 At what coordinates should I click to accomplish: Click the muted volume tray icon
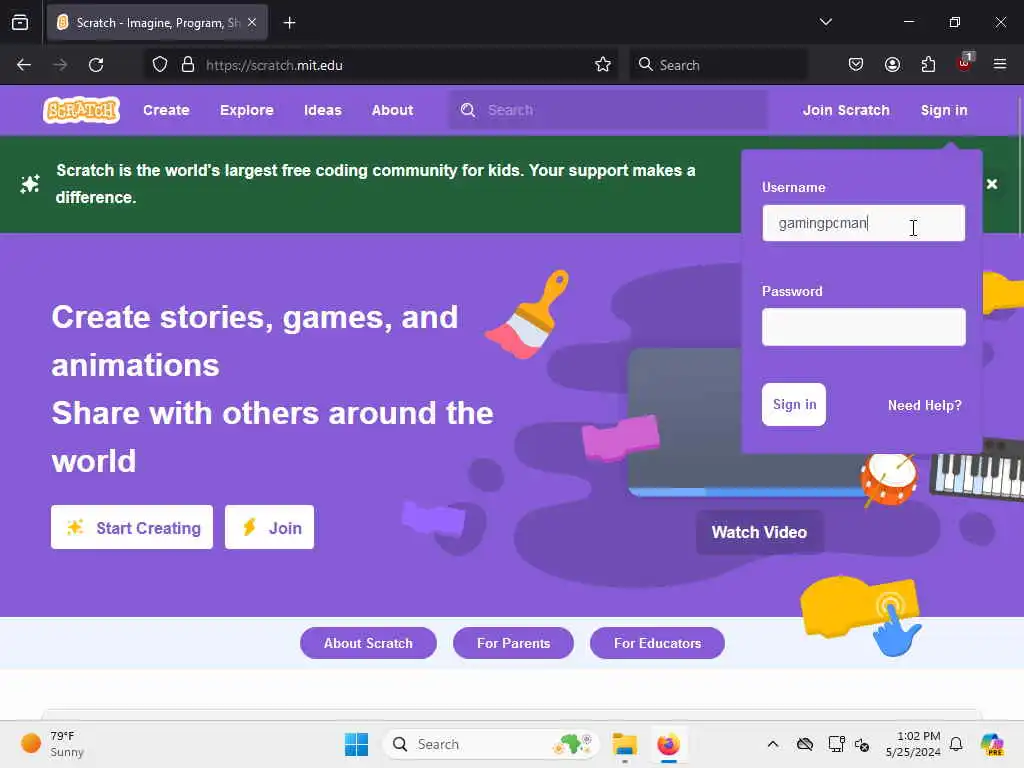click(861, 744)
